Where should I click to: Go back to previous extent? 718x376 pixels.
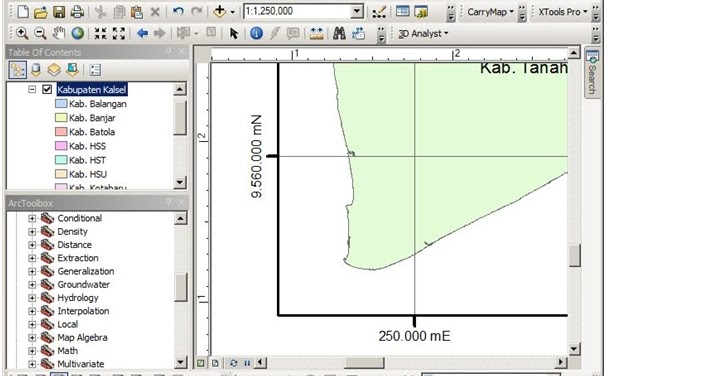click(x=142, y=33)
